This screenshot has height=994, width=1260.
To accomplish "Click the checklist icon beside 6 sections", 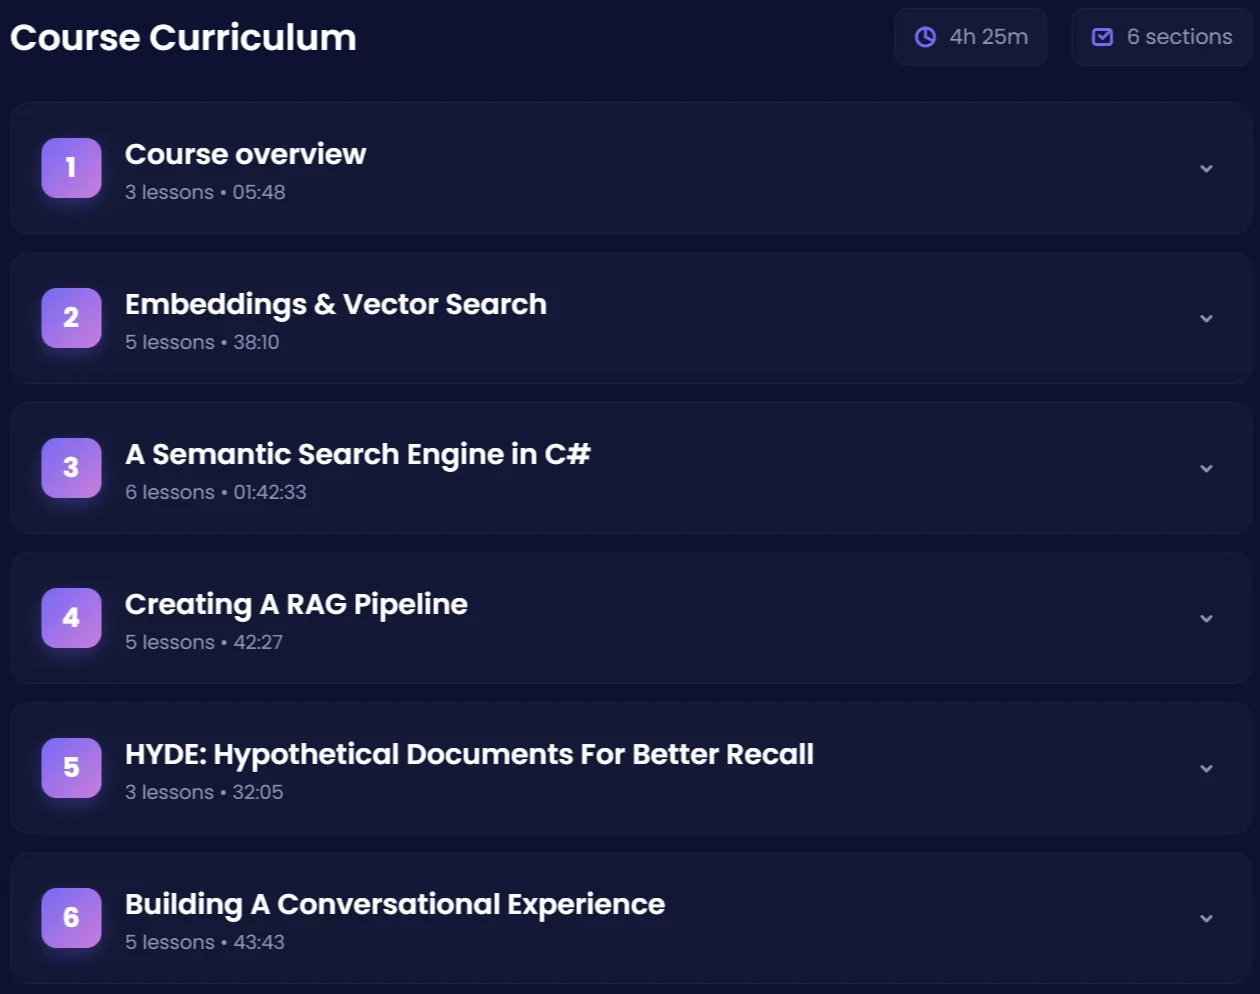I will tap(1102, 37).
